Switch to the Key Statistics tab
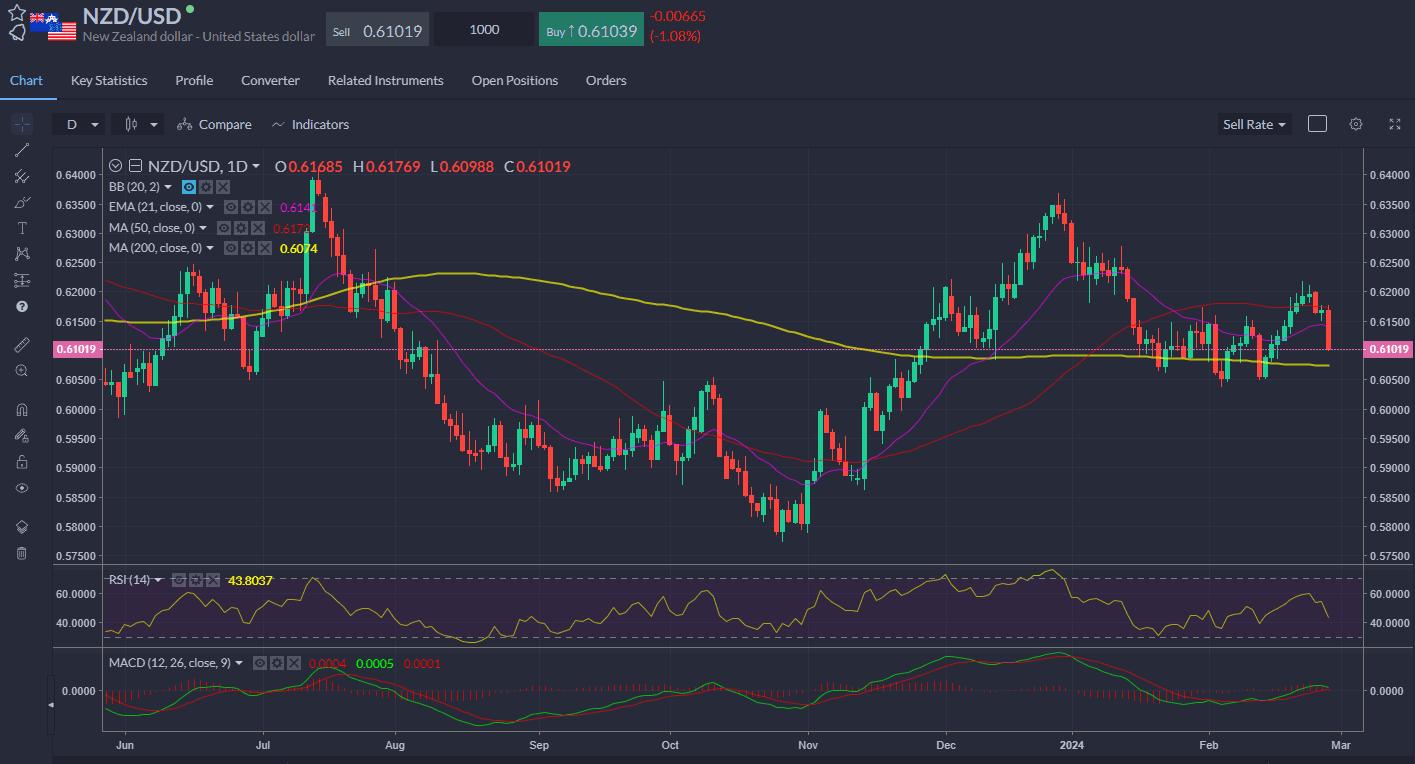This screenshot has height=764, width=1415. (109, 80)
